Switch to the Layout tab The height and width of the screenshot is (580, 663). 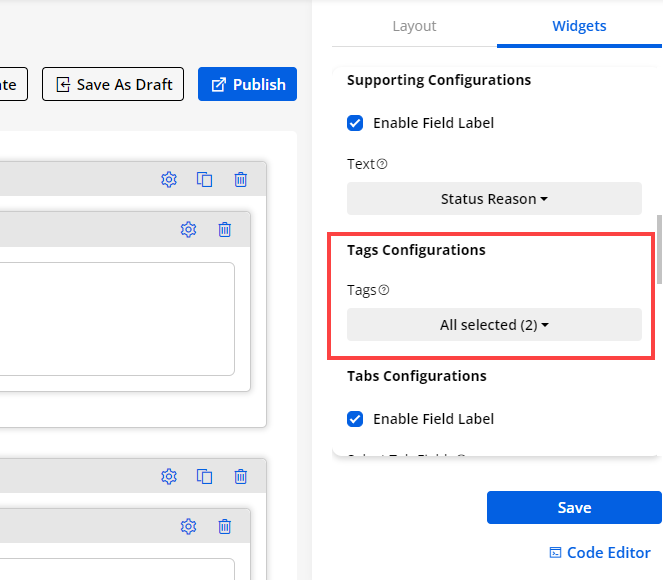414,26
